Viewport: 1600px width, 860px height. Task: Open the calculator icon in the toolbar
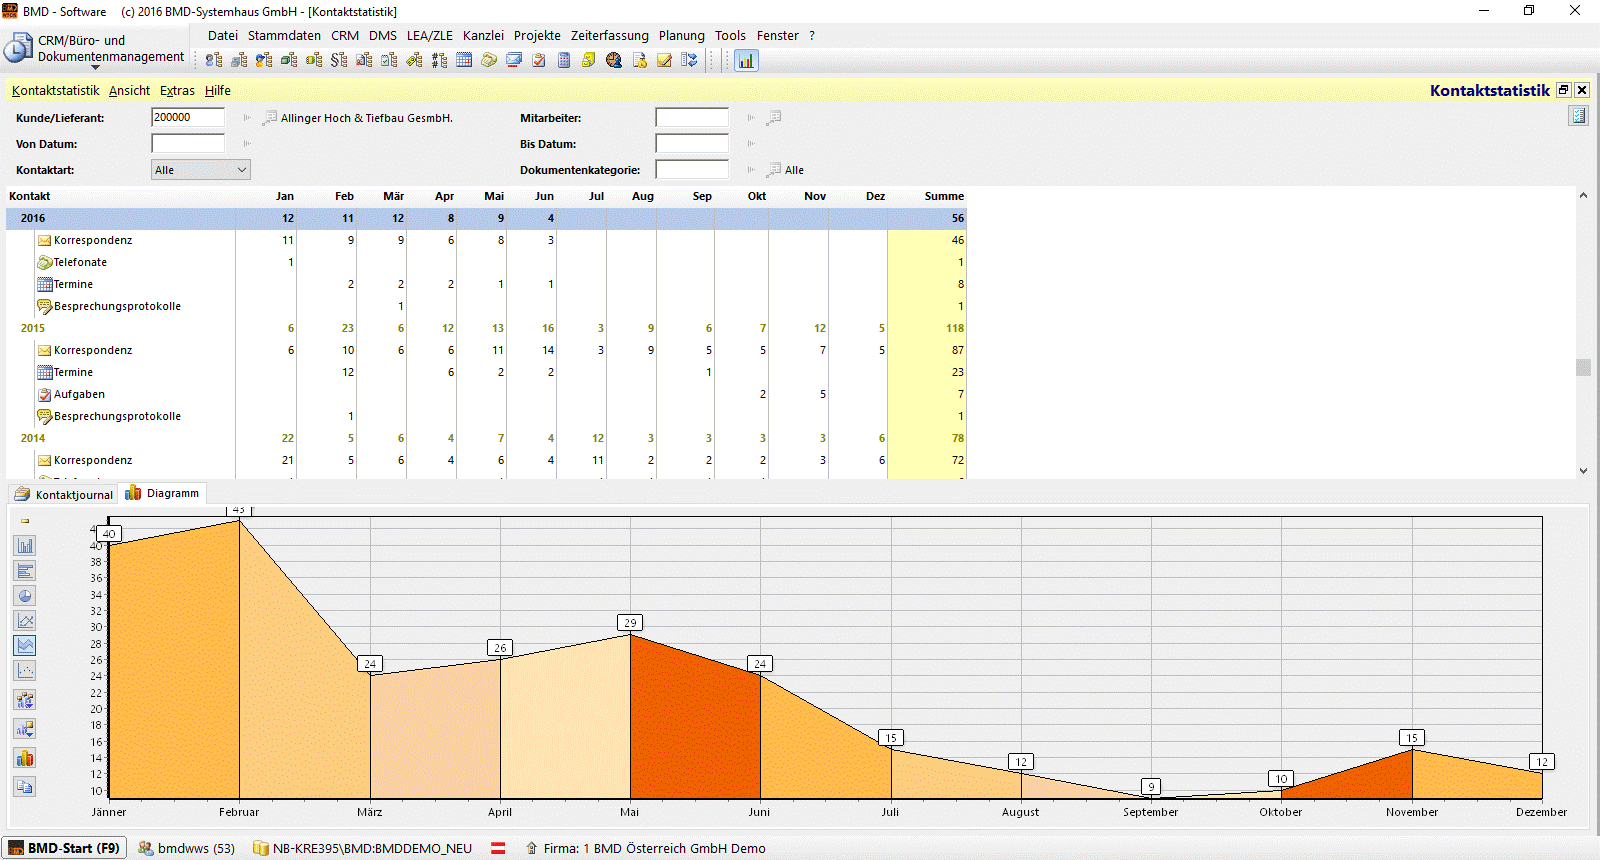564,60
